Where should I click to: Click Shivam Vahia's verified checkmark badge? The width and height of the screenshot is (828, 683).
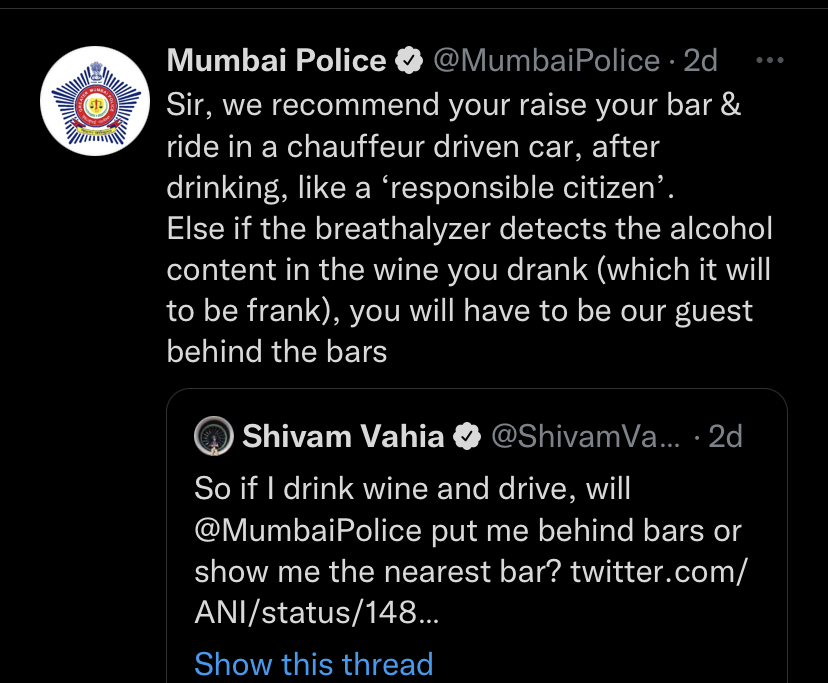pyautogui.click(x=466, y=436)
